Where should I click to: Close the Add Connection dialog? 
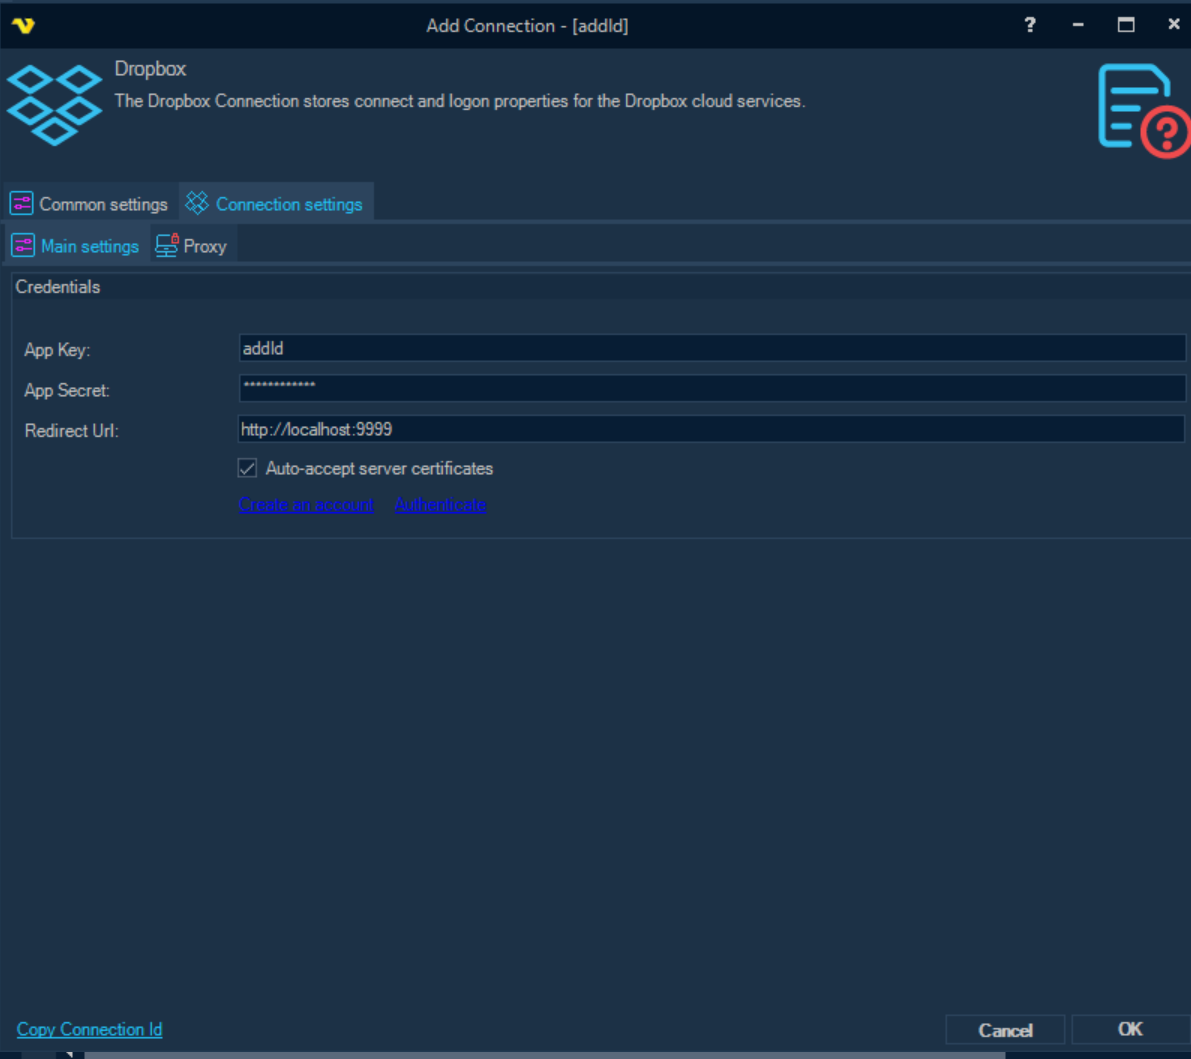point(1173,25)
